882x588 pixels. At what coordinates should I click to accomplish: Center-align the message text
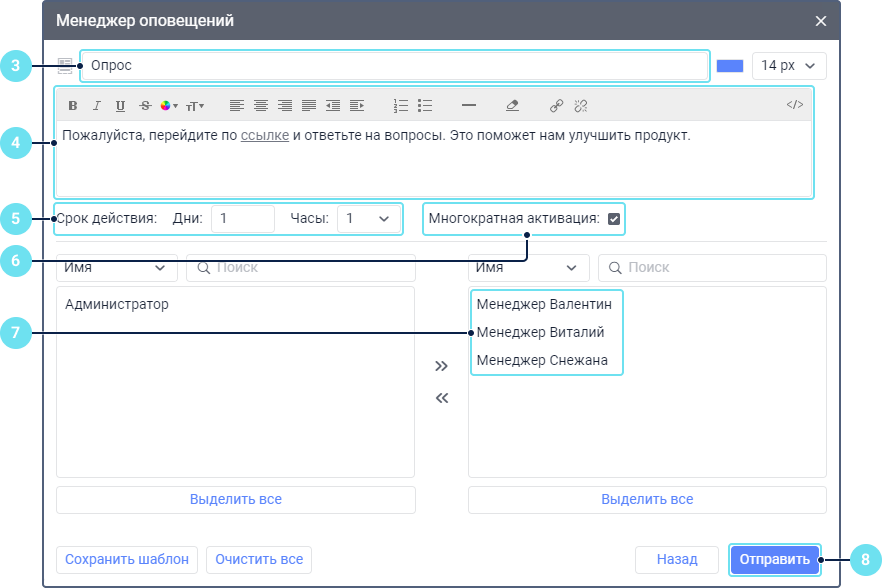click(x=261, y=105)
